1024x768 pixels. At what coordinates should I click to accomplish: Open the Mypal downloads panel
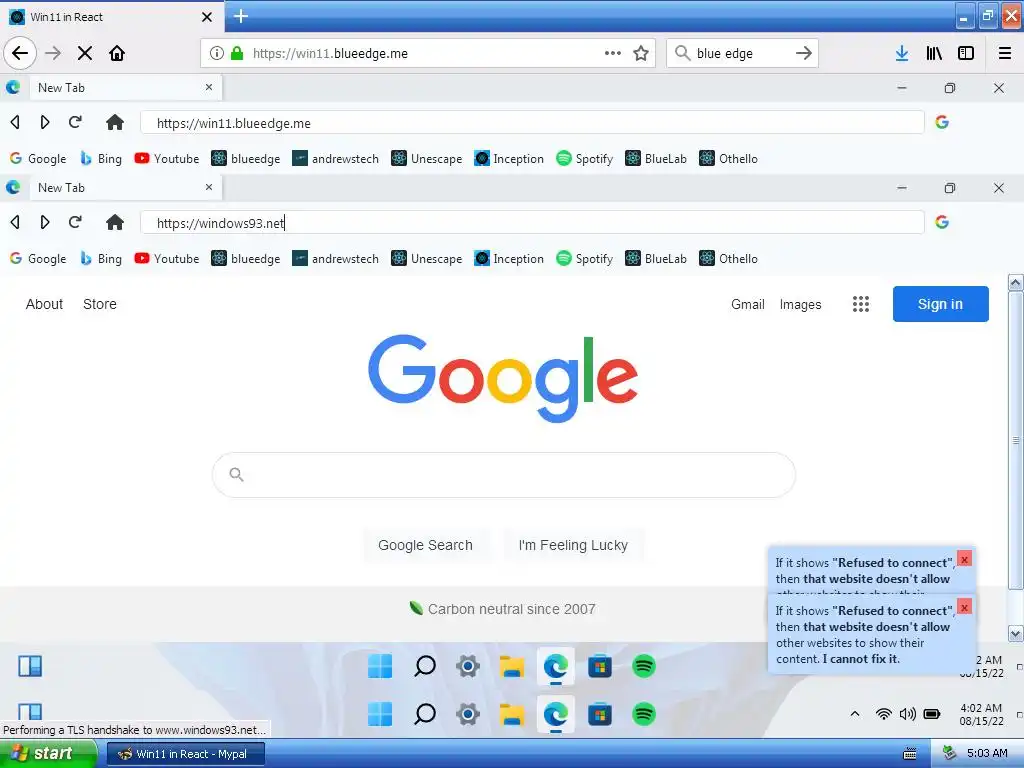coord(902,53)
